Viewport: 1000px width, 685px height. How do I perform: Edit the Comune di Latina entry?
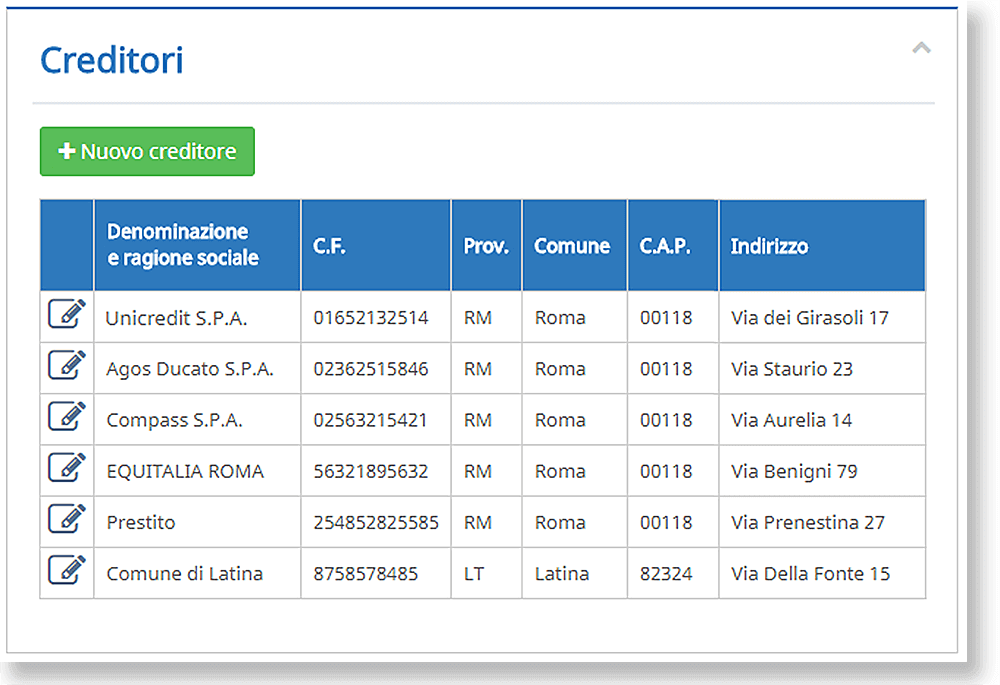tap(67, 569)
